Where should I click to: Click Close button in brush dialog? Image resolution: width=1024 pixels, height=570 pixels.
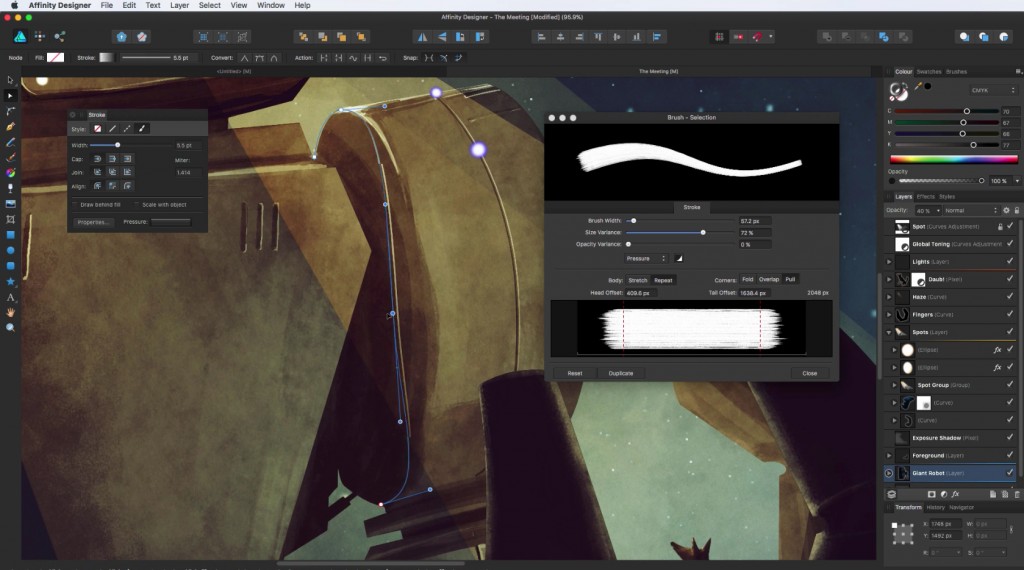[x=810, y=373]
